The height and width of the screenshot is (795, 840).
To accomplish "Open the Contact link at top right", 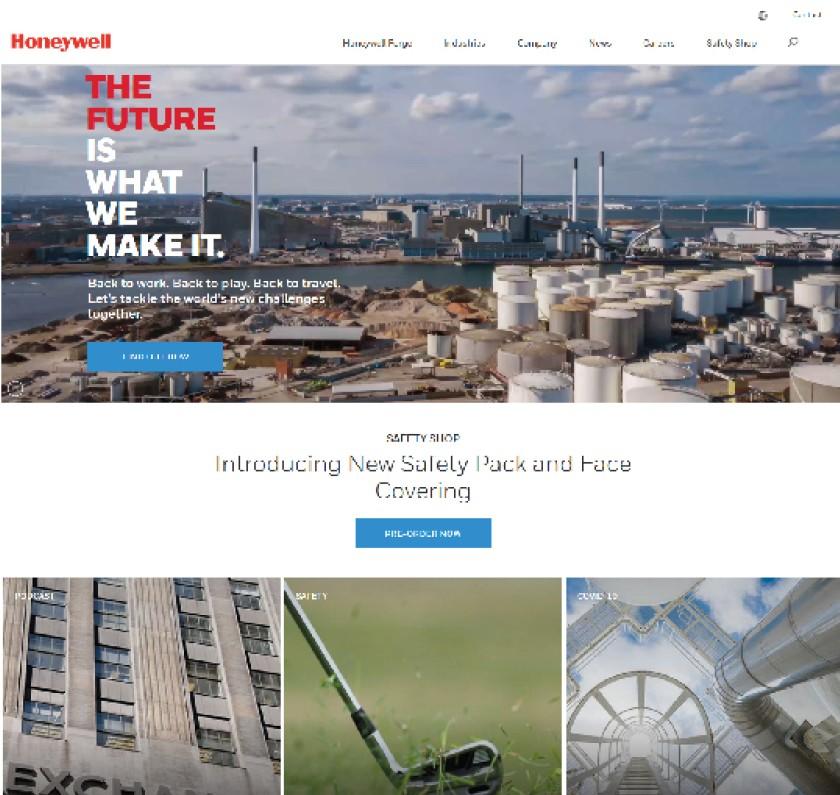I will coord(807,15).
